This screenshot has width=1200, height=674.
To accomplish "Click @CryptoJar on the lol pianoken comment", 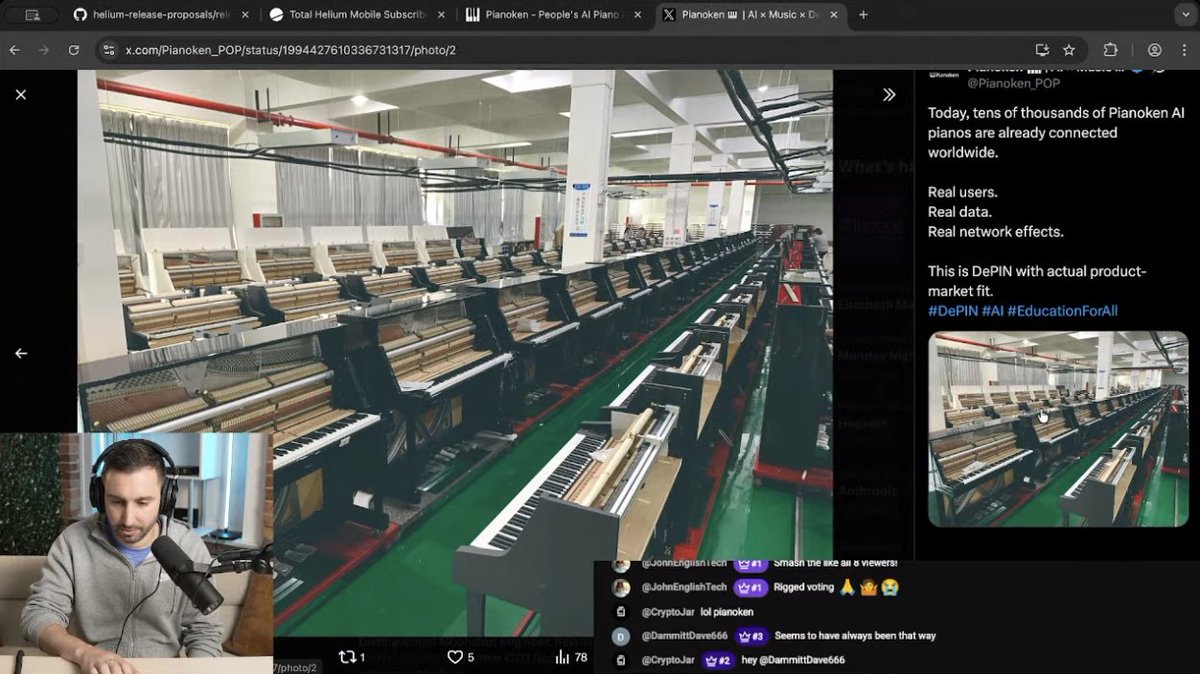I will point(667,612).
